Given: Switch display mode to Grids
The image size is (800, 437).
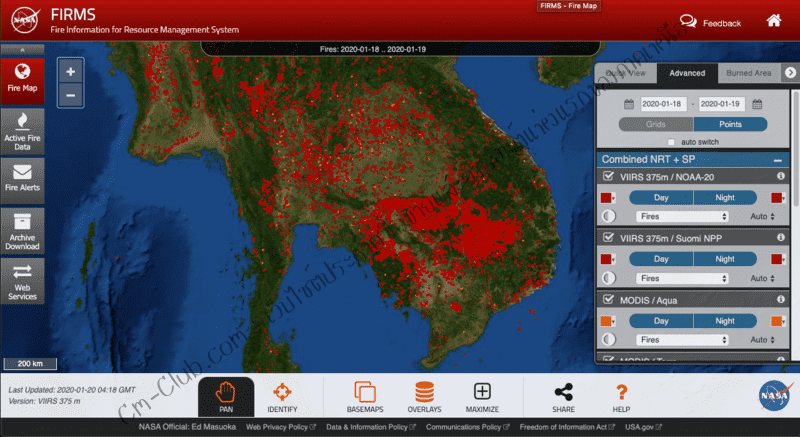Looking at the screenshot, I should click(x=656, y=124).
